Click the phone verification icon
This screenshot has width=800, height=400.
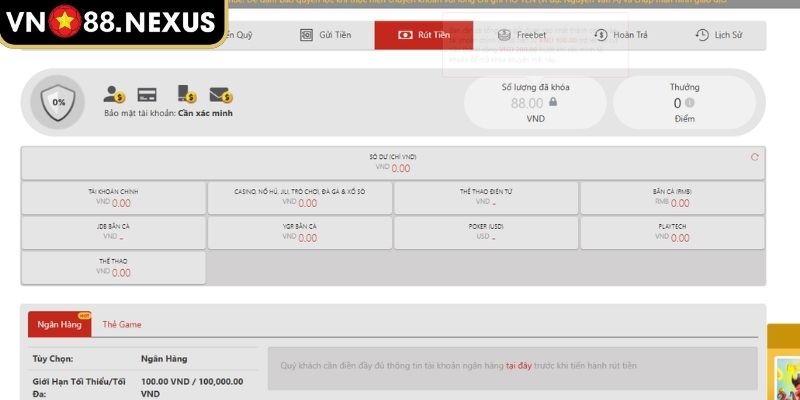click(x=187, y=94)
